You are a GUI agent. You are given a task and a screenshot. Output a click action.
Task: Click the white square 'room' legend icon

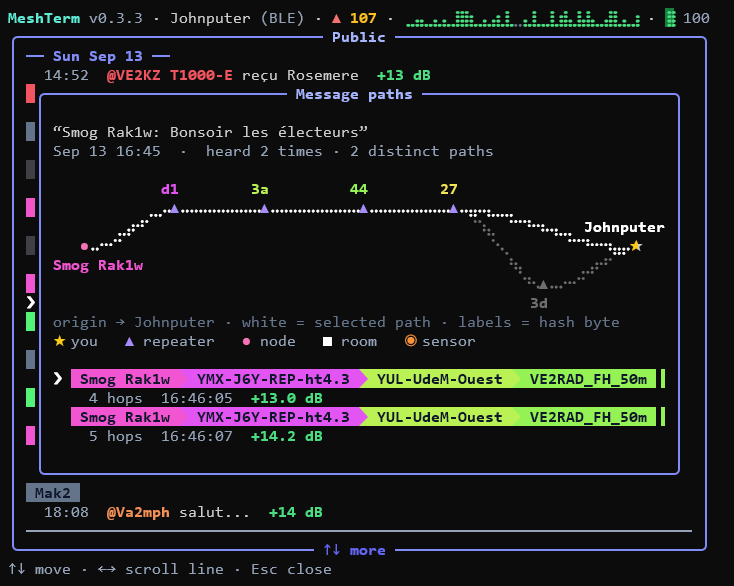tap(327, 342)
